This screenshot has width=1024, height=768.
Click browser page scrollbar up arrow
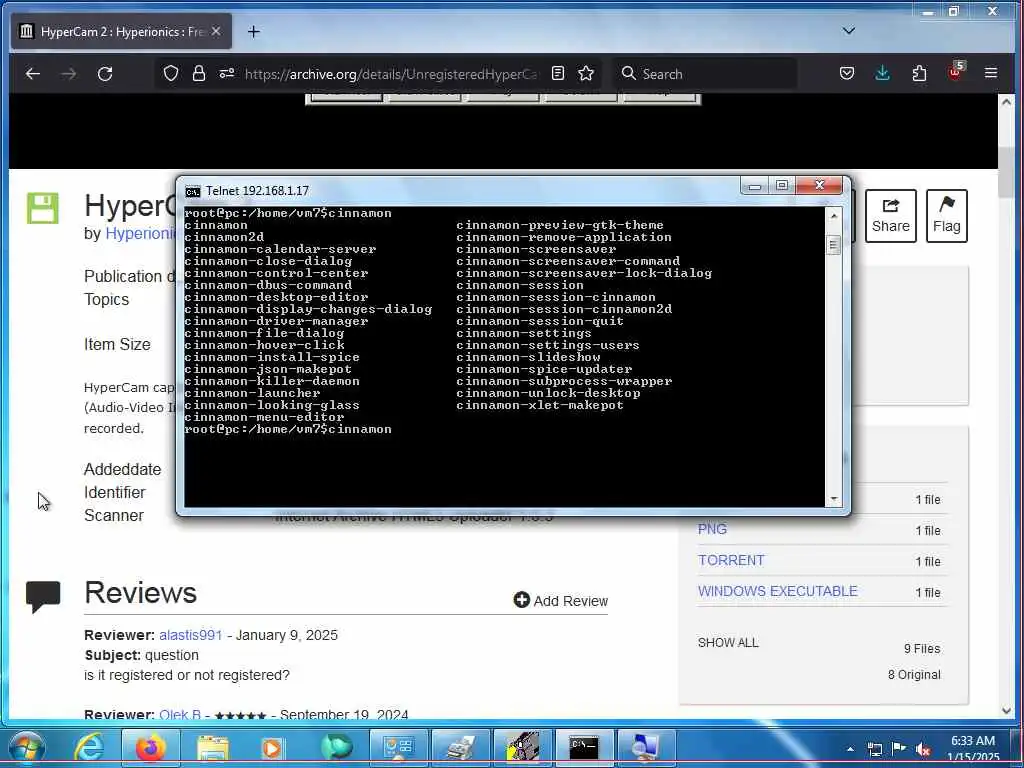1006,103
